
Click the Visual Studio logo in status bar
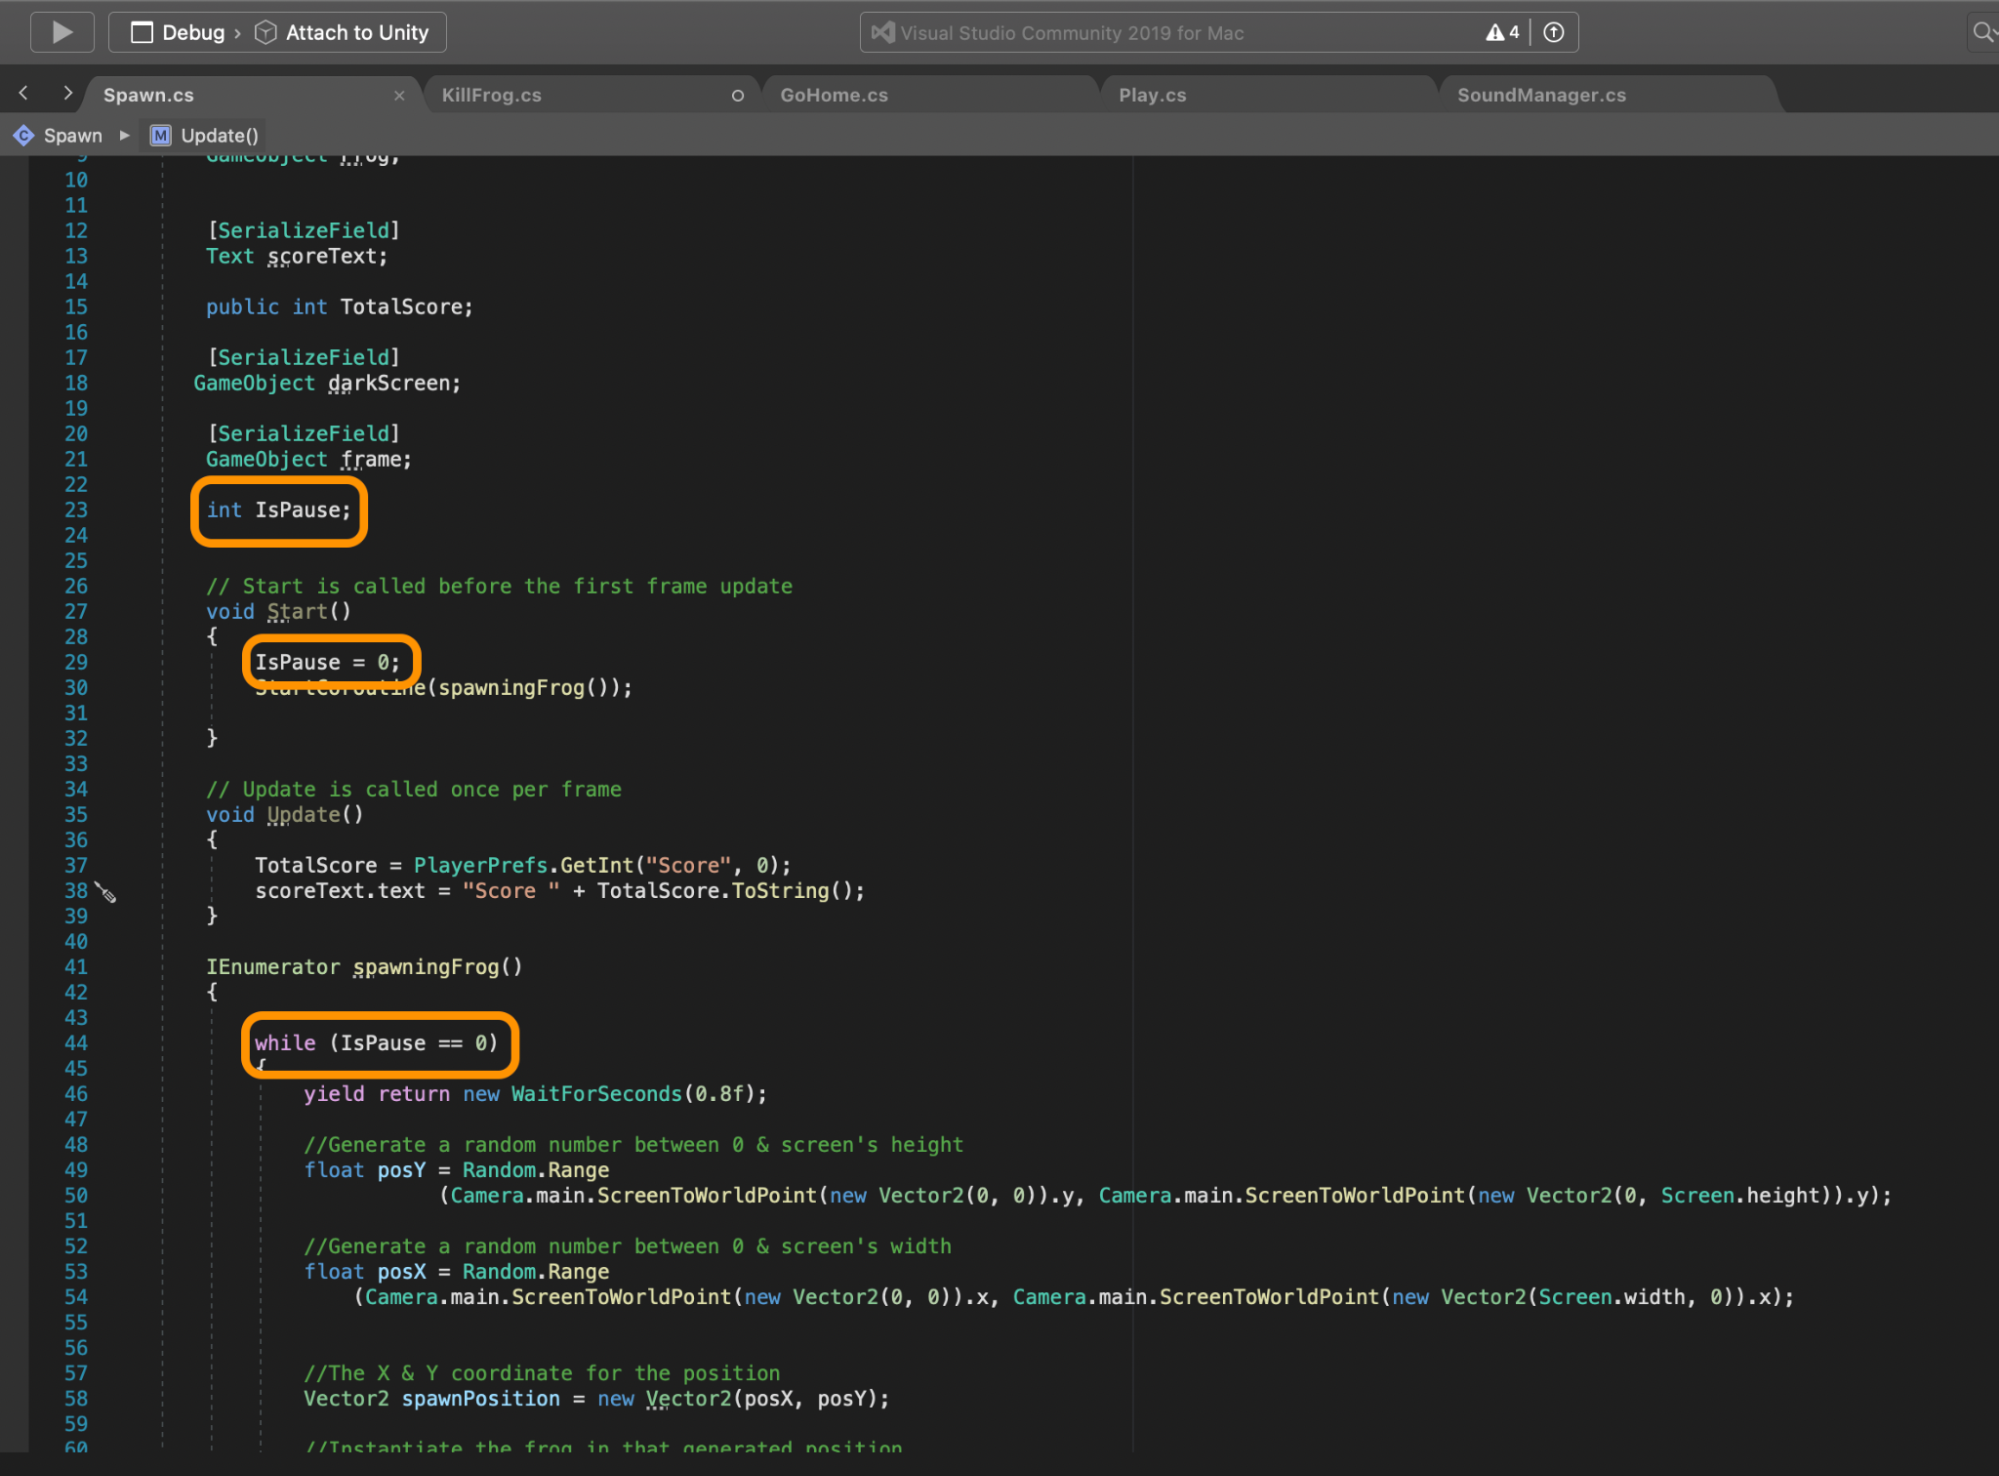pyautogui.click(x=882, y=33)
